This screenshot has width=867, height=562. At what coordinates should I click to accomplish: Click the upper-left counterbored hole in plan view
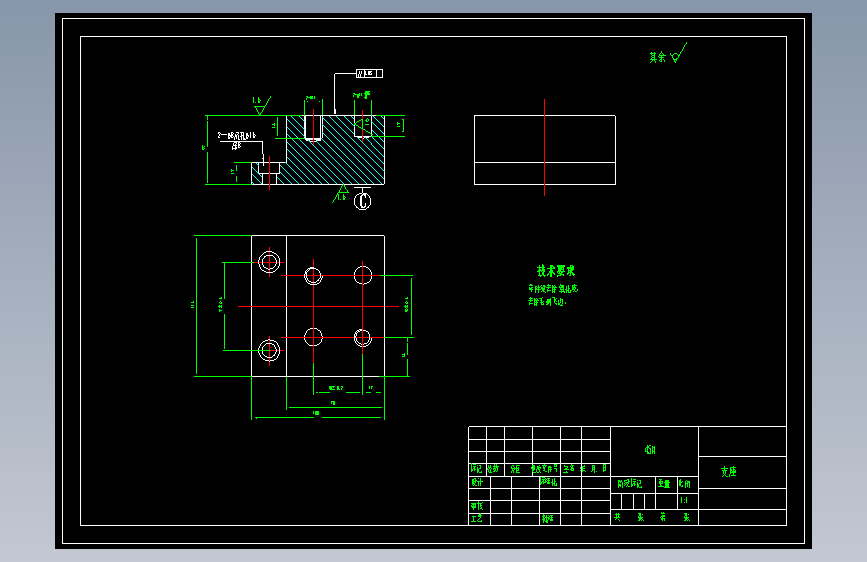269,262
